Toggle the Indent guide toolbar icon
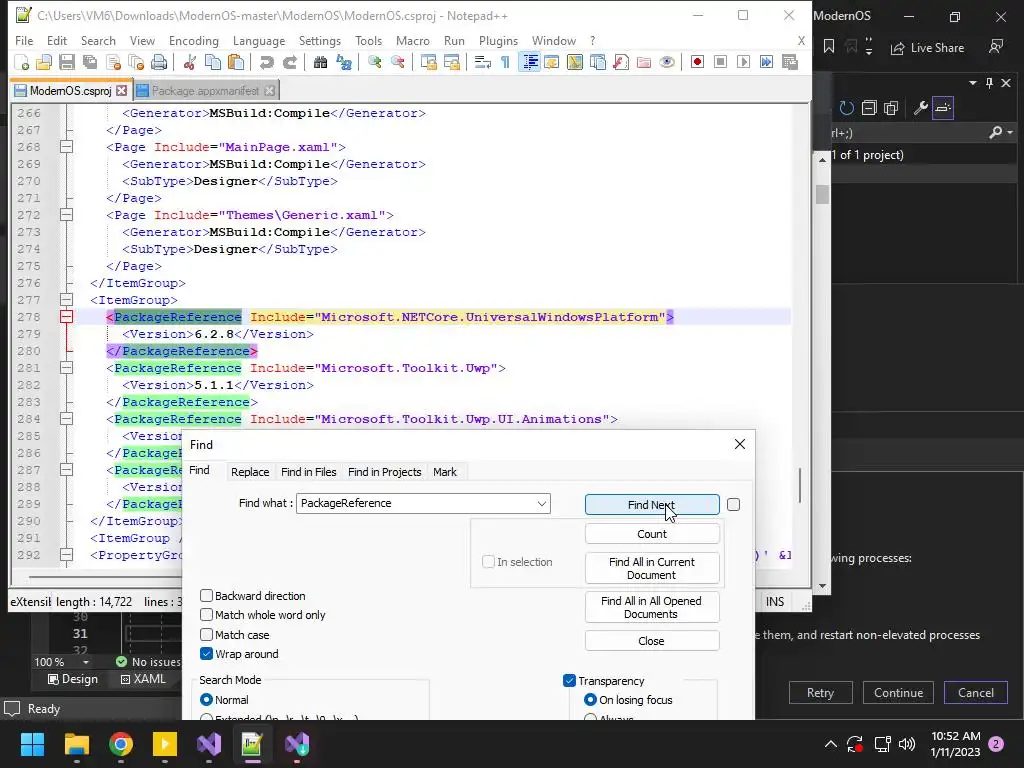This screenshot has width=1024, height=768. [x=530, y=63]
